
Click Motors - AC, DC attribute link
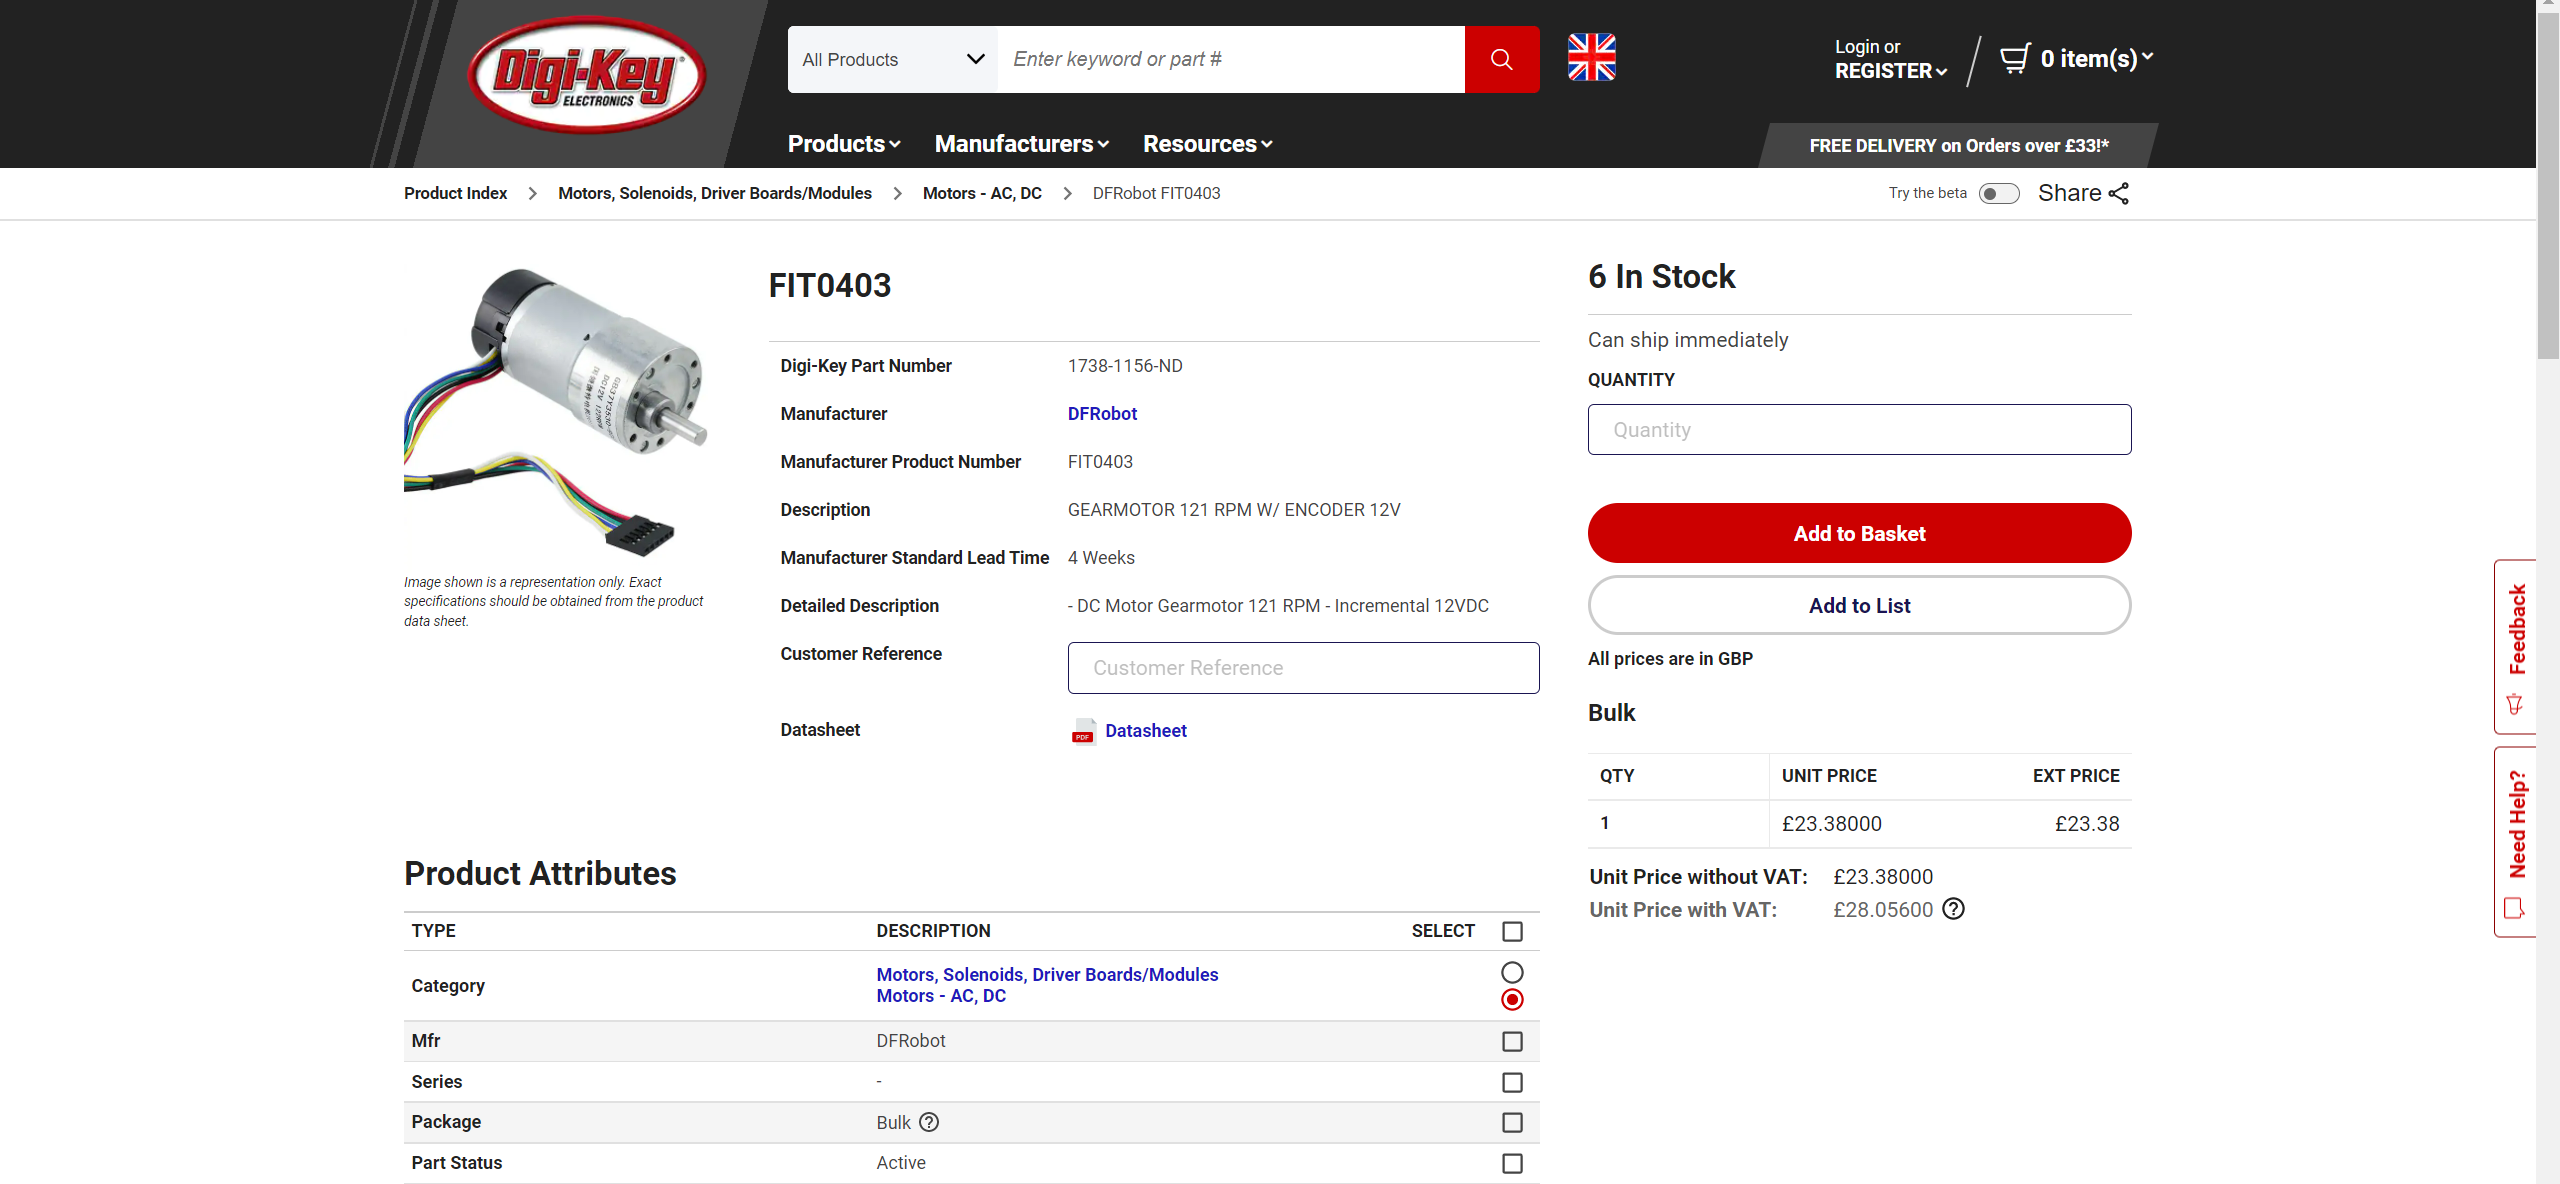coord(941,996)
